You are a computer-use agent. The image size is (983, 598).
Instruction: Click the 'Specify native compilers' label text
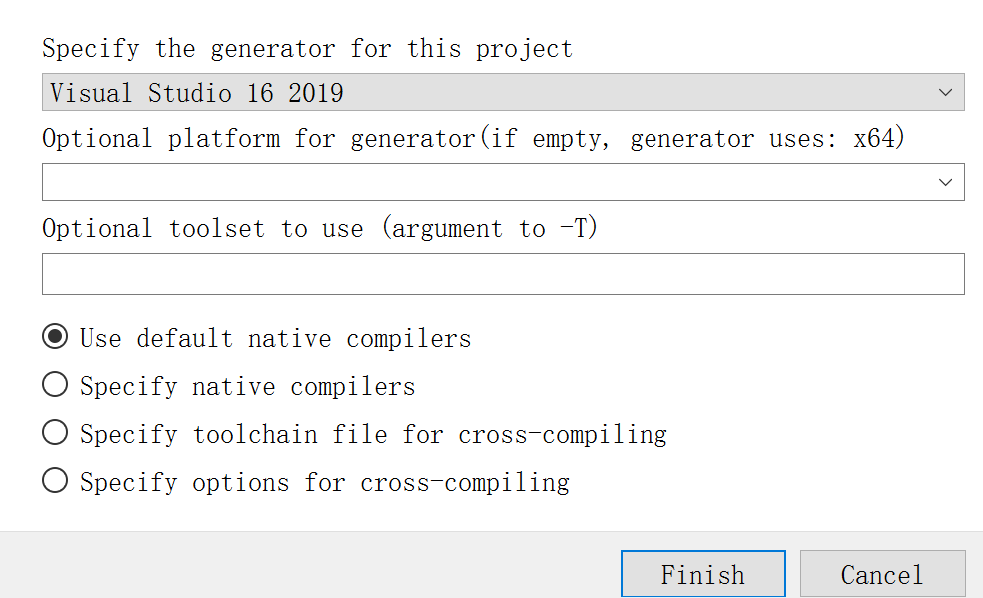(x=247, y=386)
